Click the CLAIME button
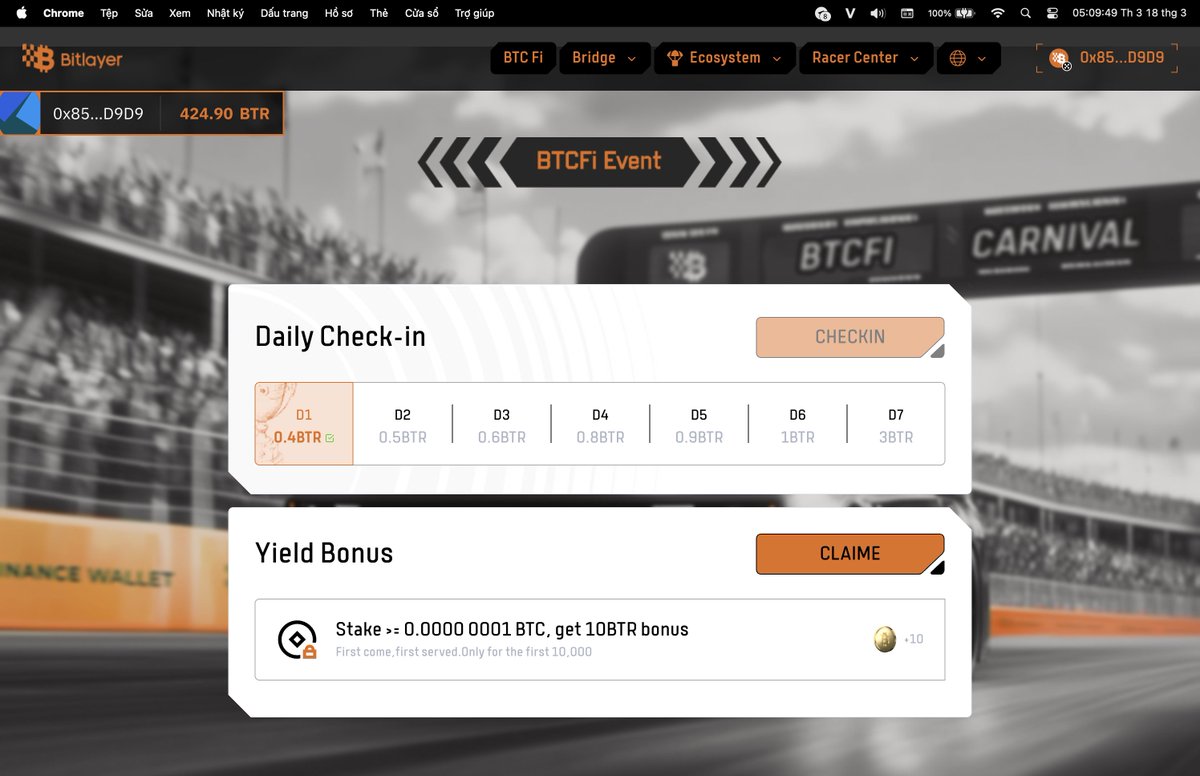The height and width of the screenshot is (776, 1200). pyautogui.click(x=850, y=554)
